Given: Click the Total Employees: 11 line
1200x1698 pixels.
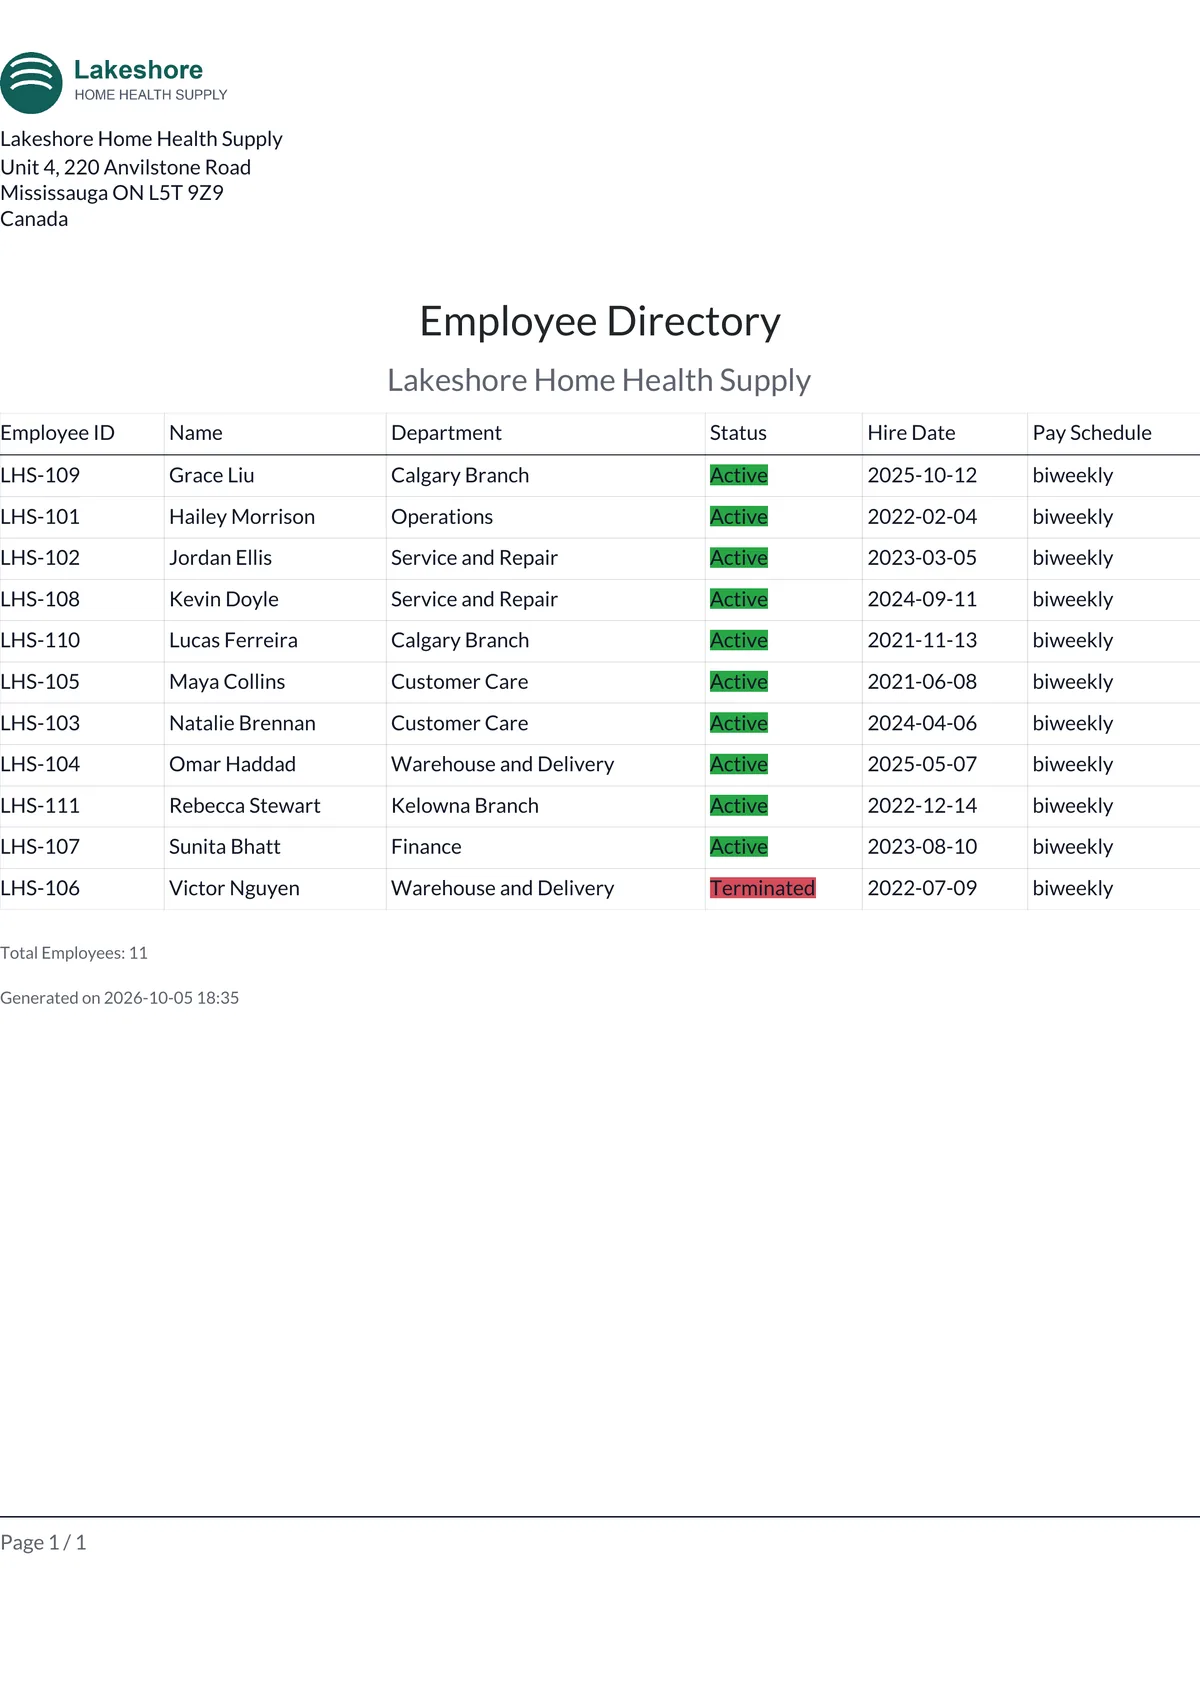Looking at the screenshot, I should point(74,953).
